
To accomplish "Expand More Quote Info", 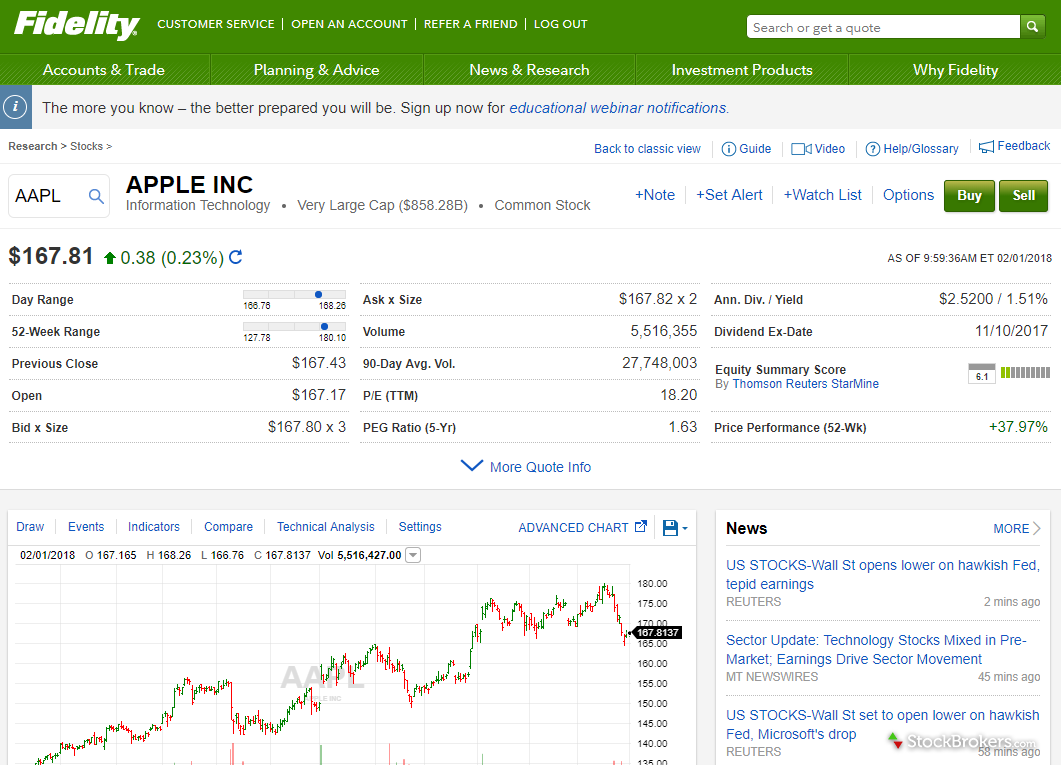I will (526, 467).
